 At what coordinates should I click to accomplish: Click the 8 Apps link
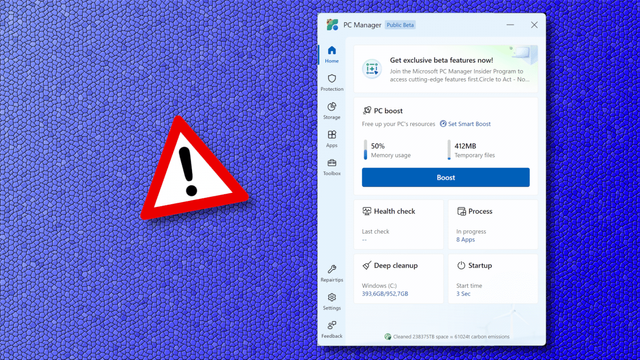pyautogui.click(x=465, y=240)
